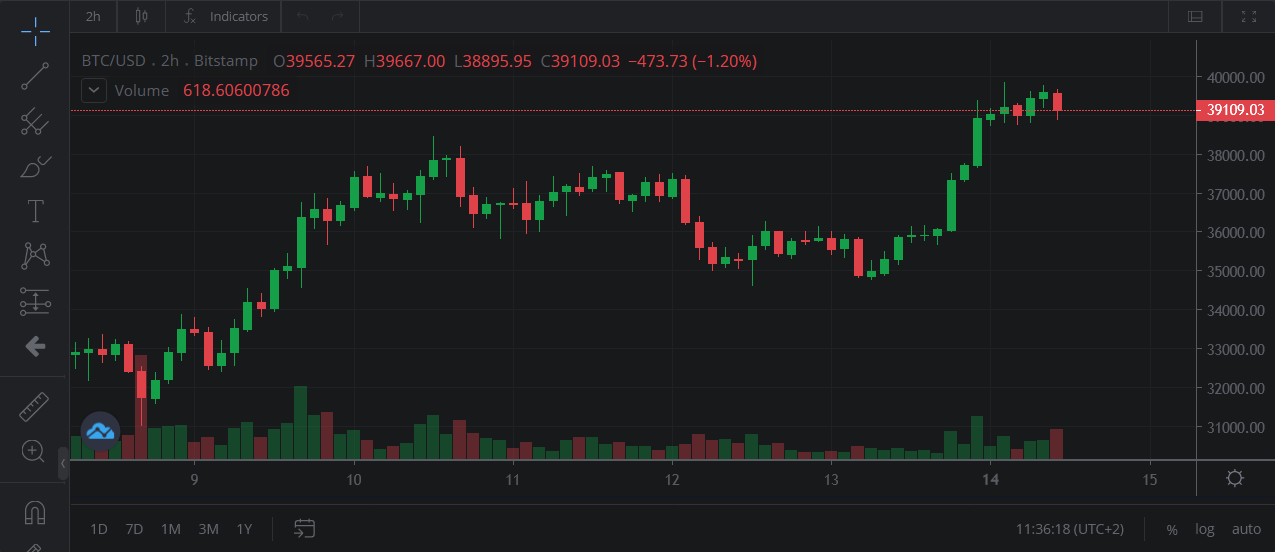Open the Indicators dialog
Screen dimensions: 1275x552
point(225,16)
